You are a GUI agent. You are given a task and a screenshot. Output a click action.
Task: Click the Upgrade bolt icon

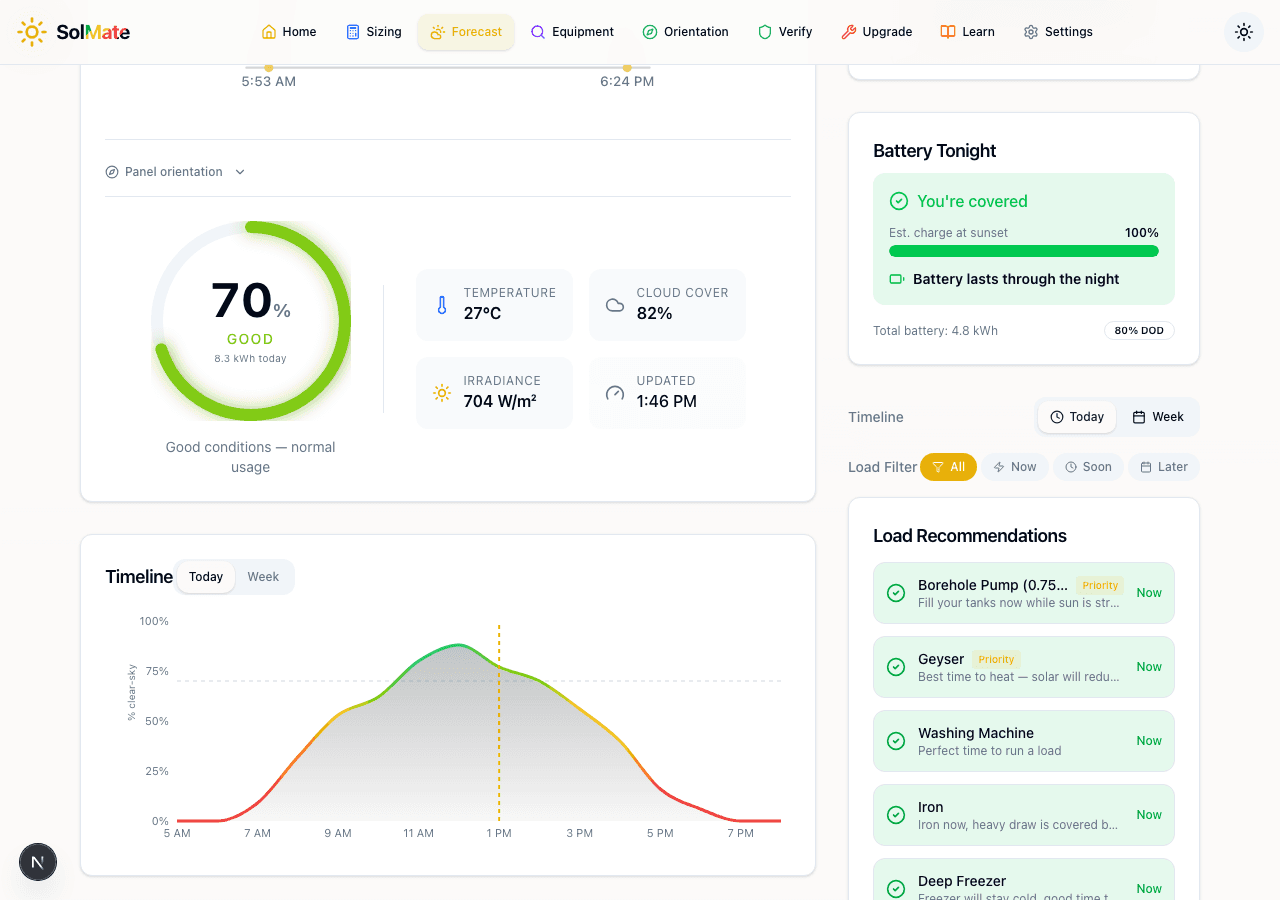coord(850,31)
